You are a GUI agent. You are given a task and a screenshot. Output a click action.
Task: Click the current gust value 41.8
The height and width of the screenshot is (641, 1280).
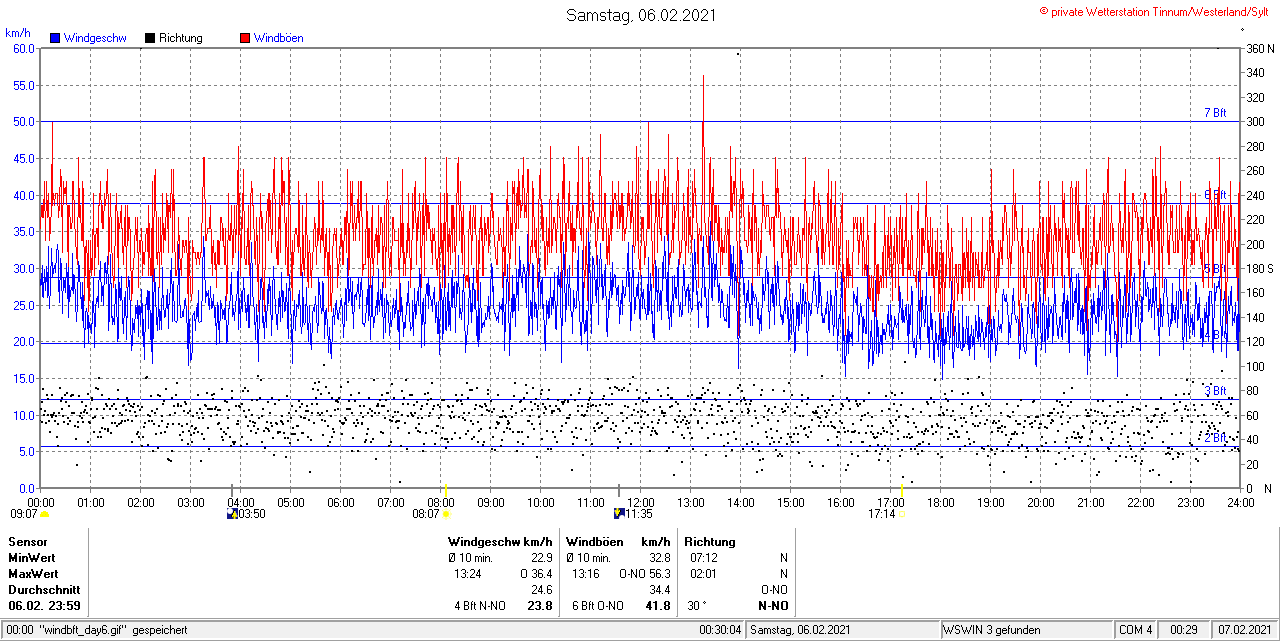[x=658, y=606]
